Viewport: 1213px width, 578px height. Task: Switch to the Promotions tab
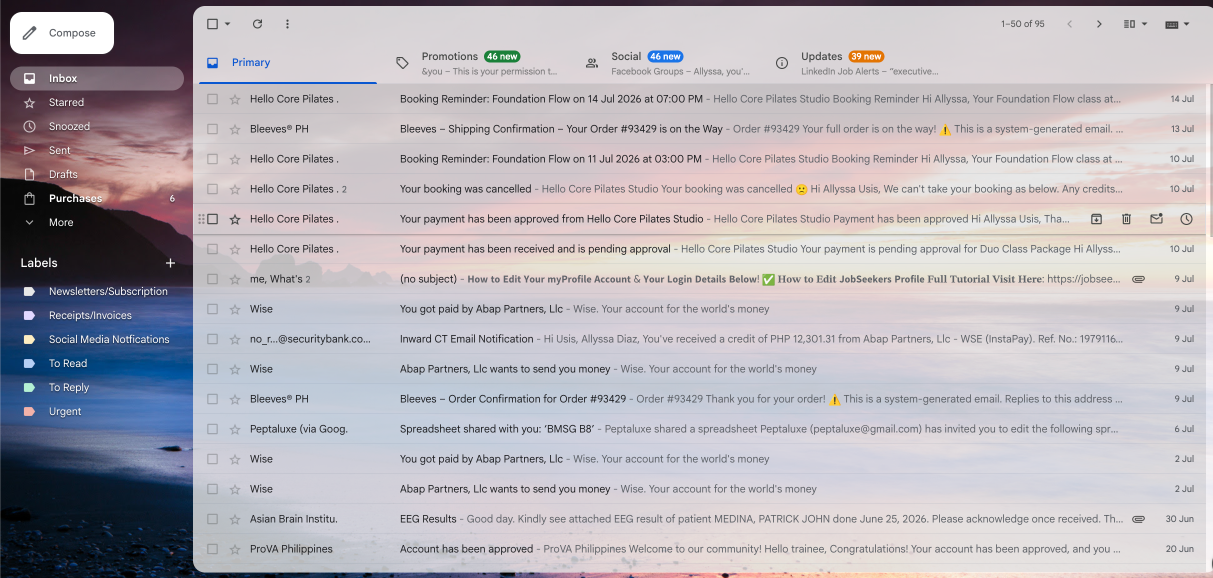tap(479, 62)
